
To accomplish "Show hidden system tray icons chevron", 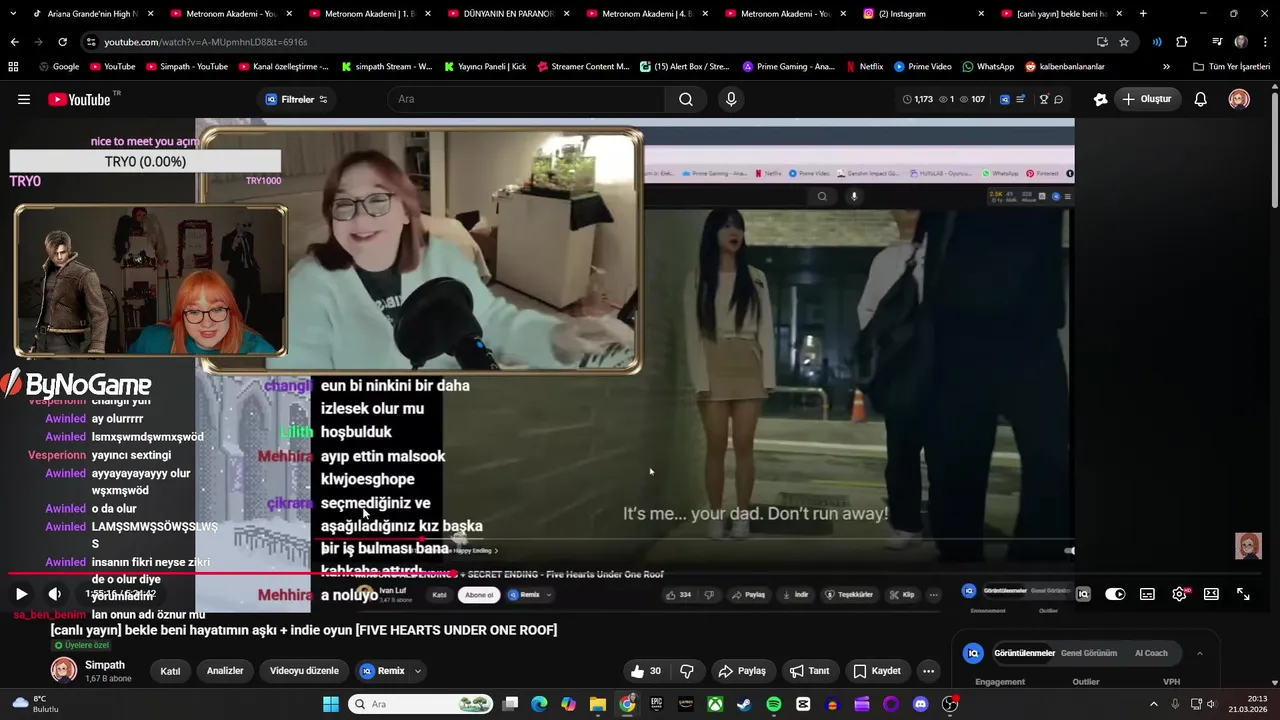I will click(x=1155, y=704).
